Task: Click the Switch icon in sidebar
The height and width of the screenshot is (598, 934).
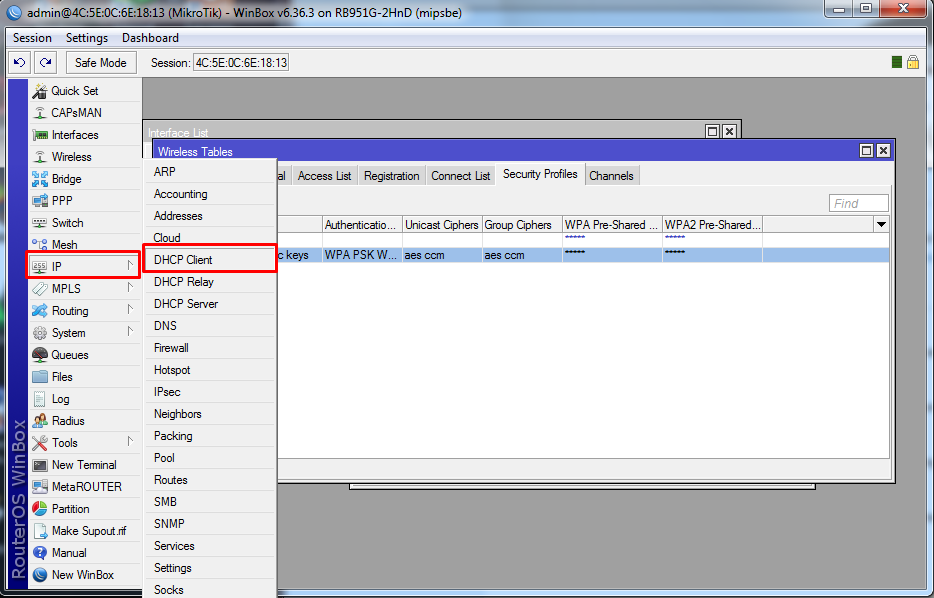Action: click(40, 223)
